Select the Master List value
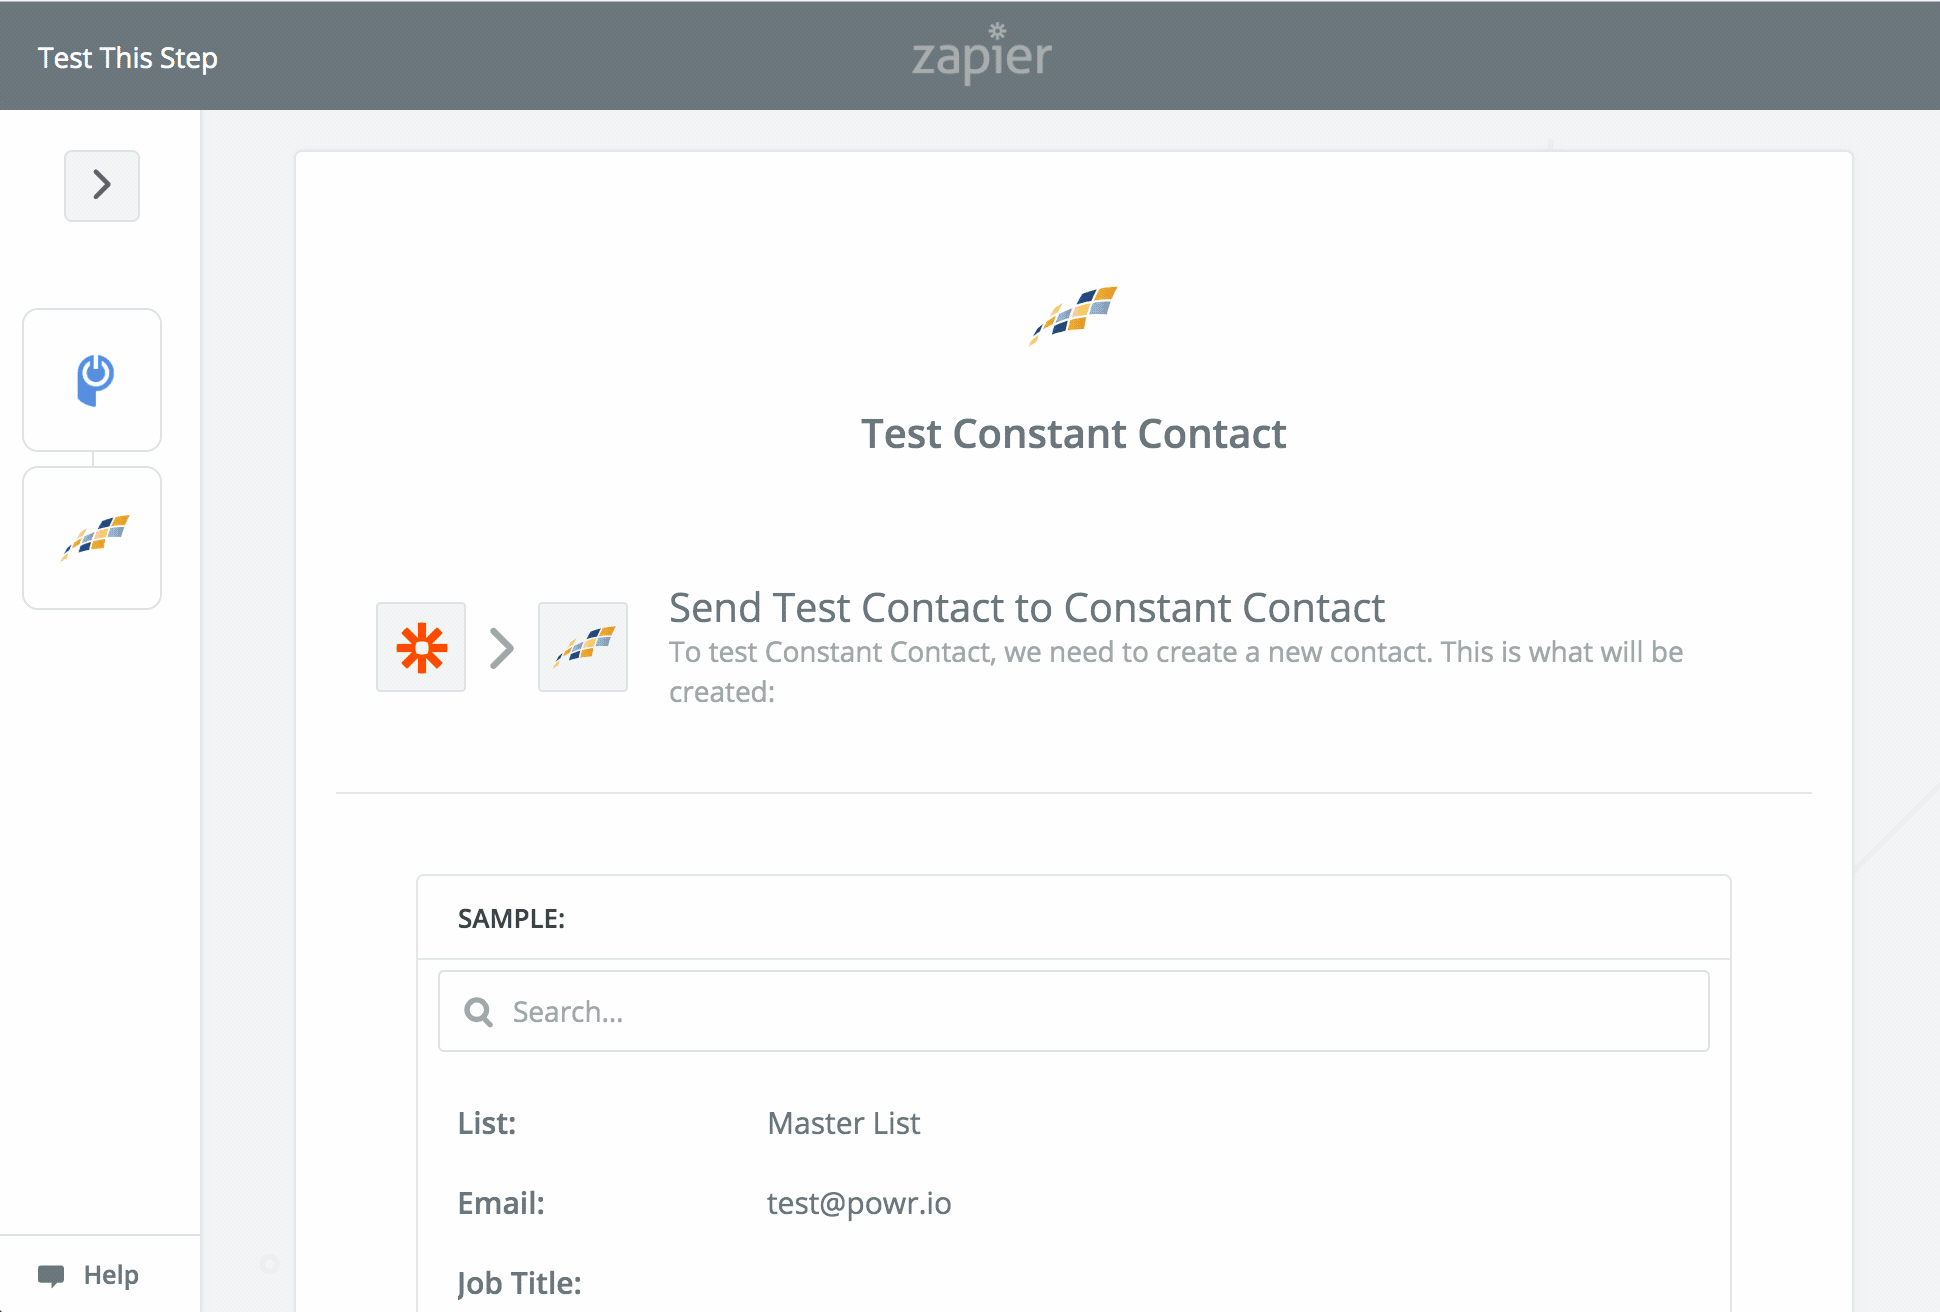 pos(844,1123)
